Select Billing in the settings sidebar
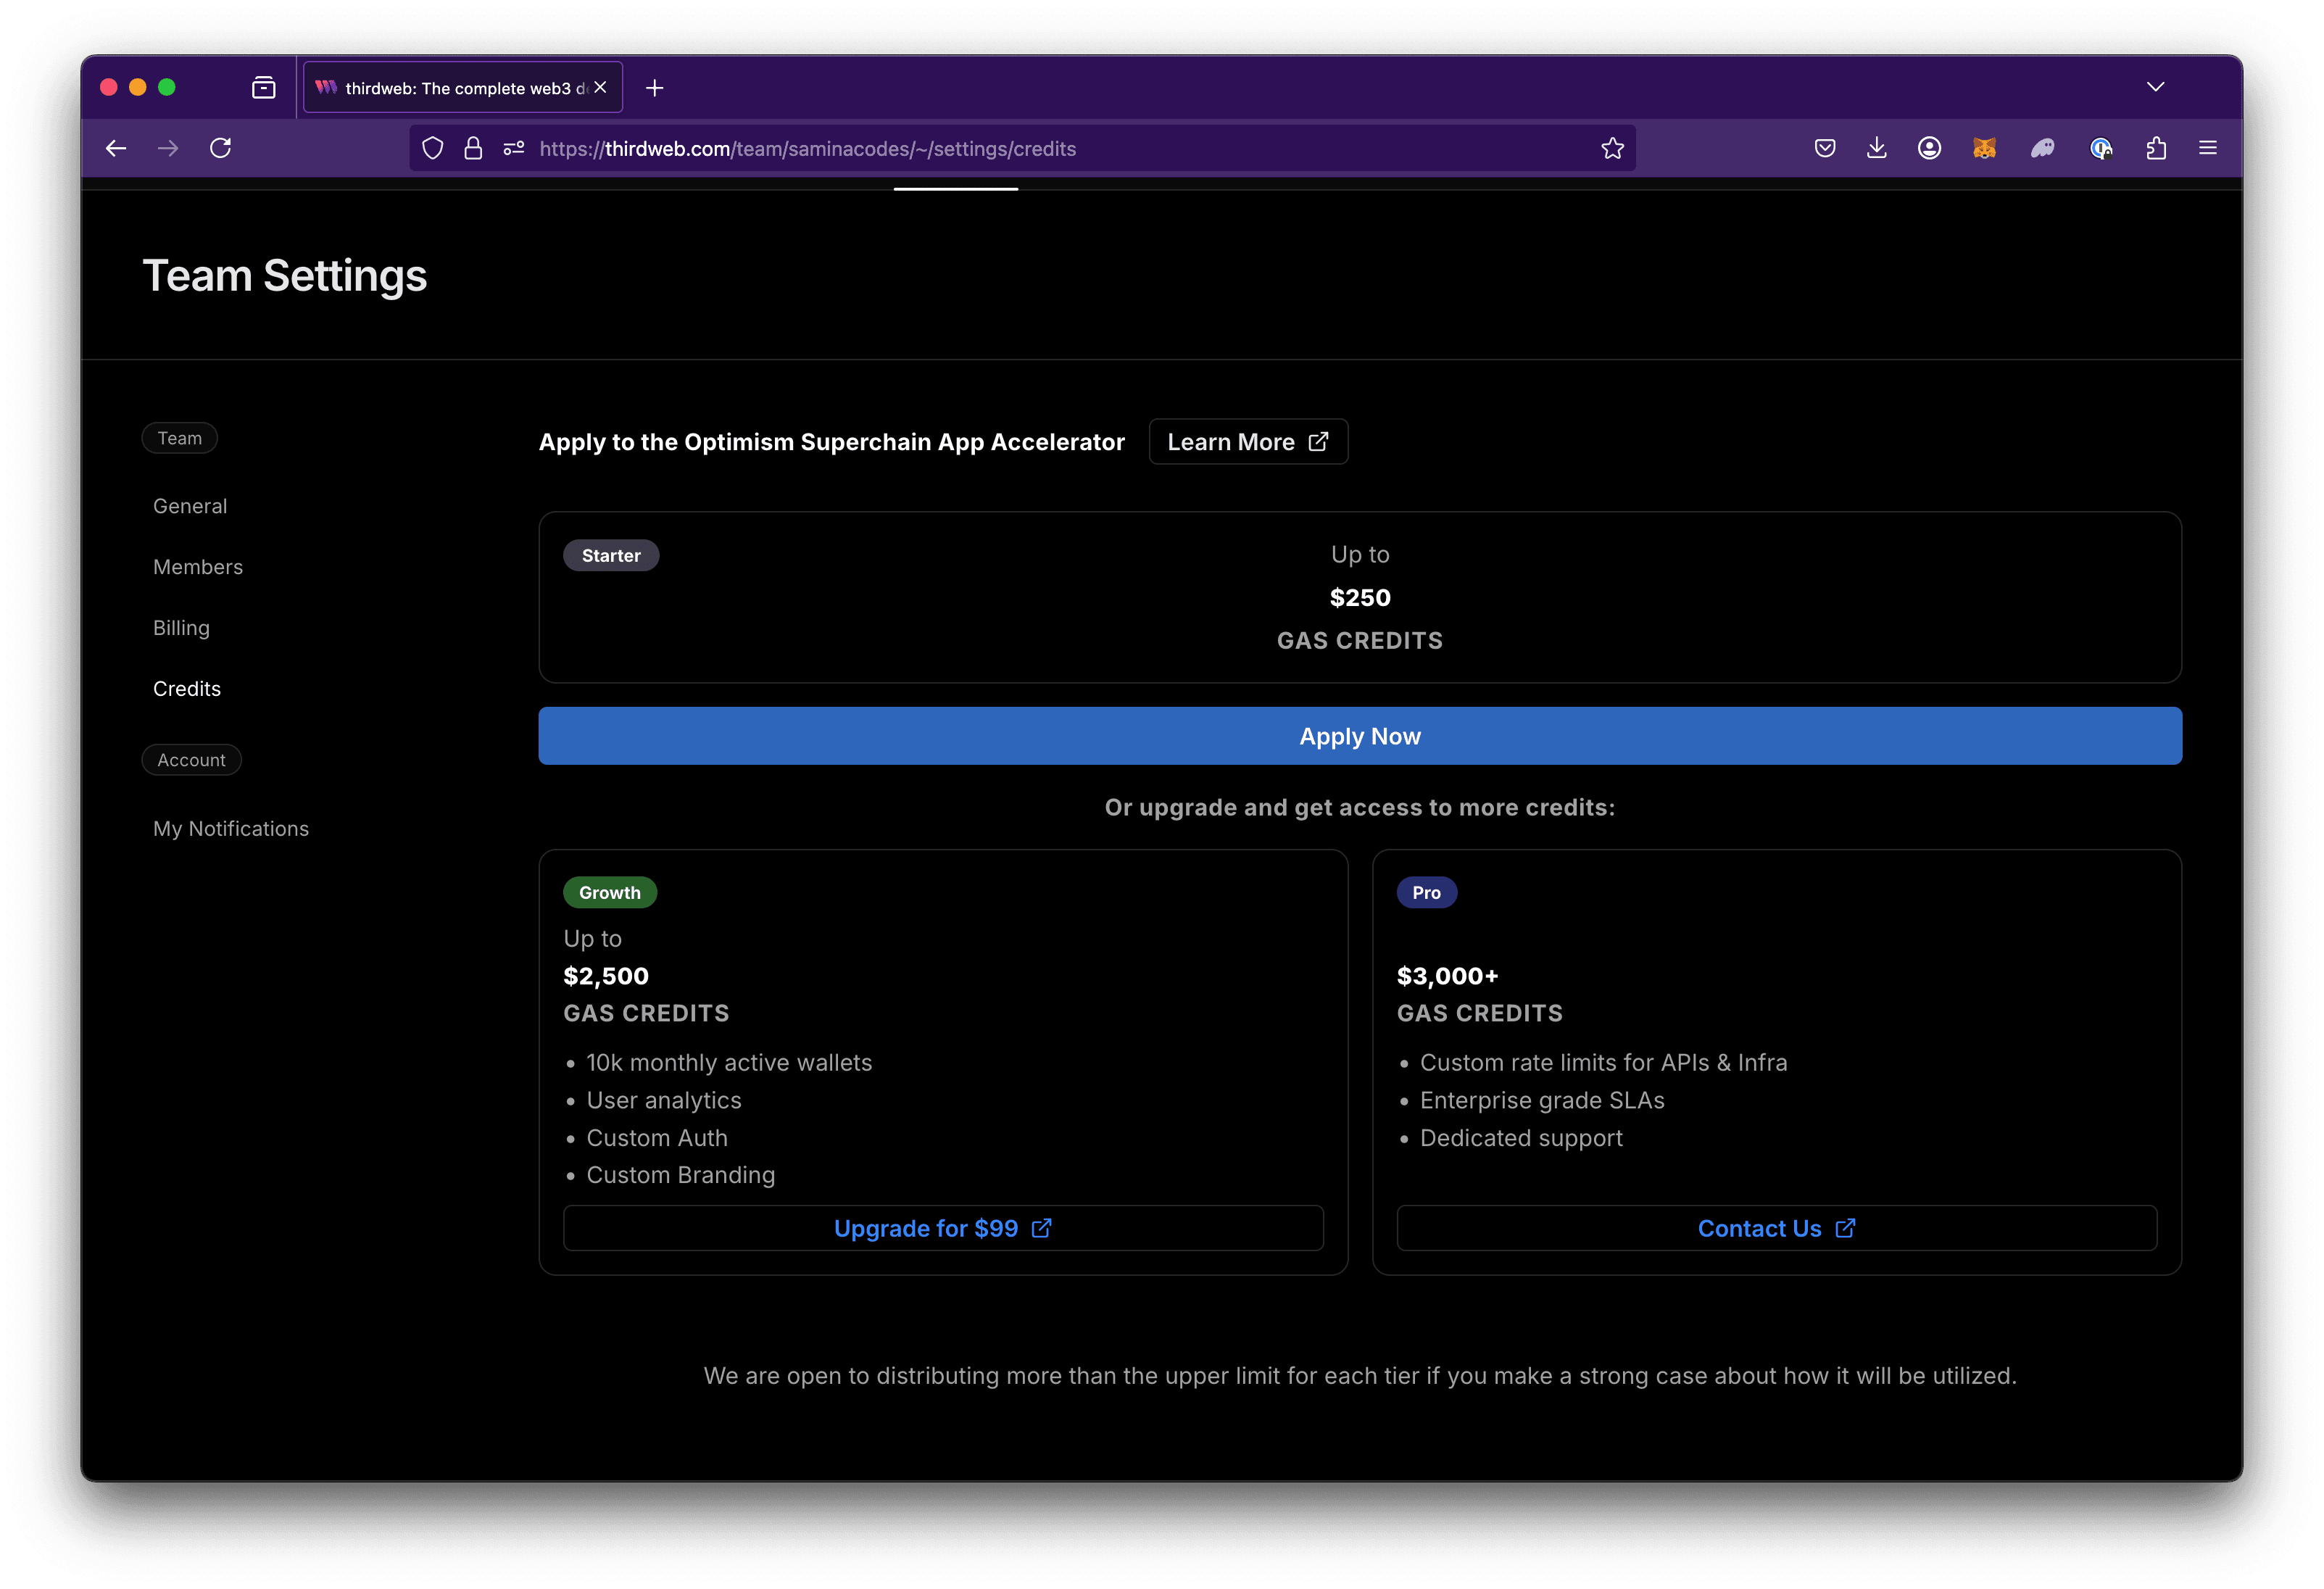 pyautogui.click(x=181, y=627)
